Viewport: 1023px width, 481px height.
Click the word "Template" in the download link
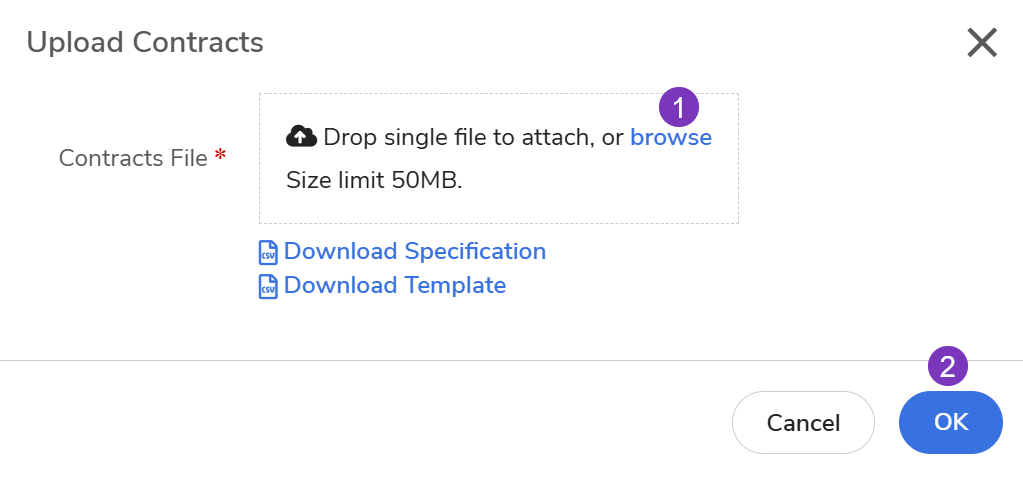pos(454,285)
